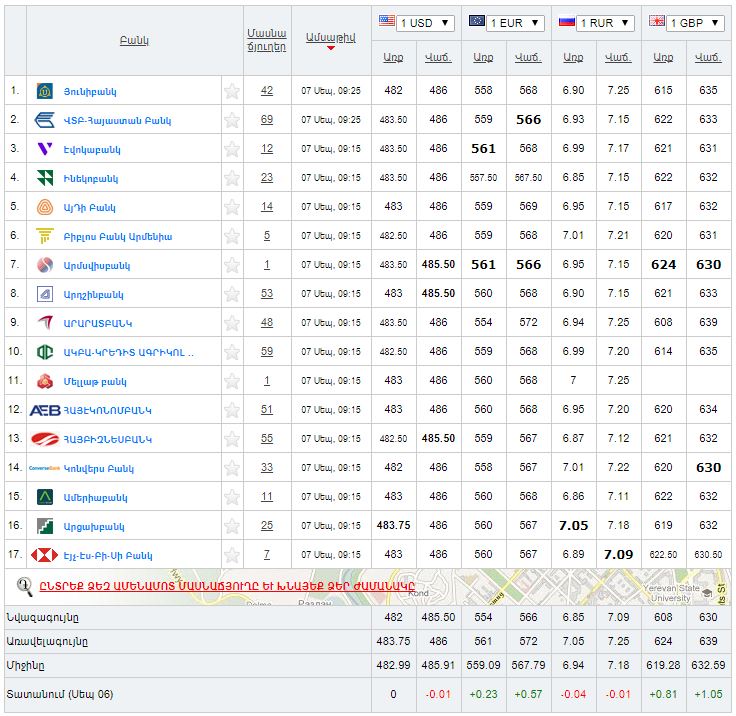Click the AEB Armeconombank logo icon

point(45,410)
